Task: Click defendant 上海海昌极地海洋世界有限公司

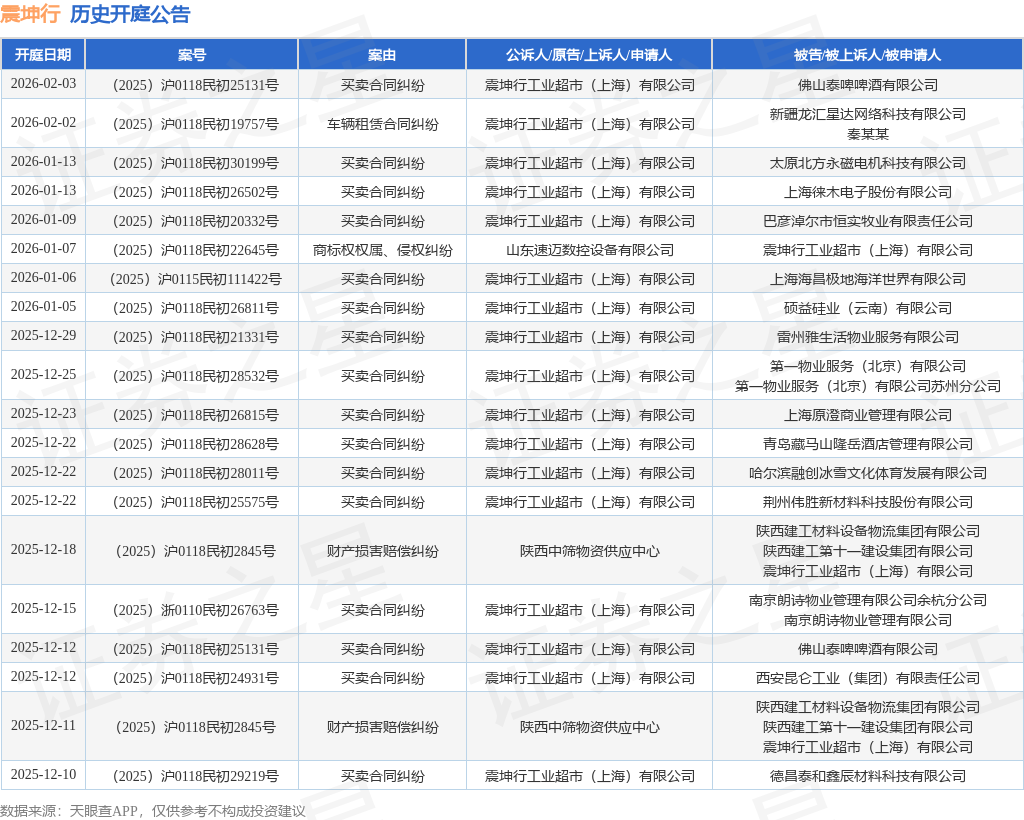Action: pyautogui.click(x=868, y=279)
